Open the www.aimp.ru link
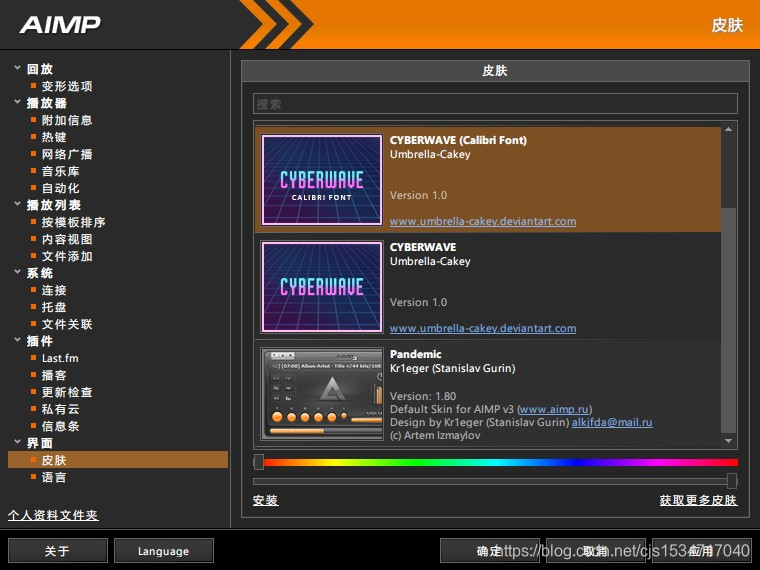 click(554, 409)
